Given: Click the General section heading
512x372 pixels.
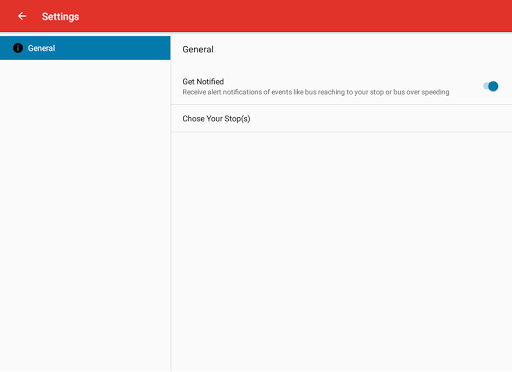Looking at the screenshot, I should point(198,49).
